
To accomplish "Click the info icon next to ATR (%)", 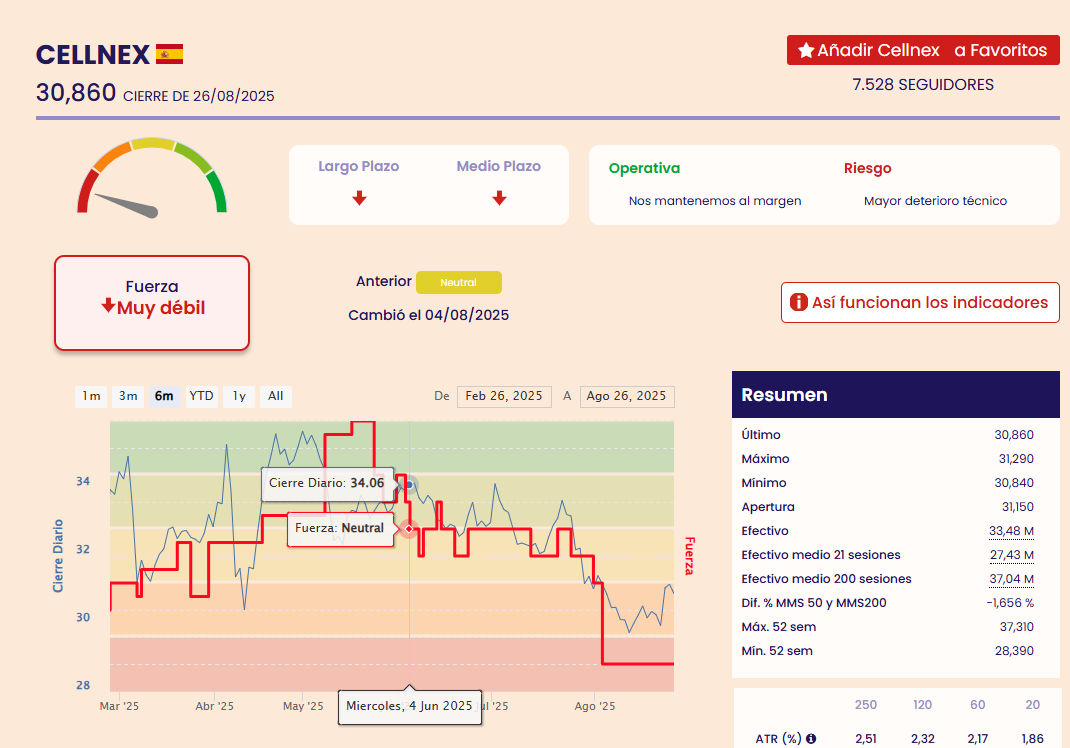I will [x=811, y=738].
